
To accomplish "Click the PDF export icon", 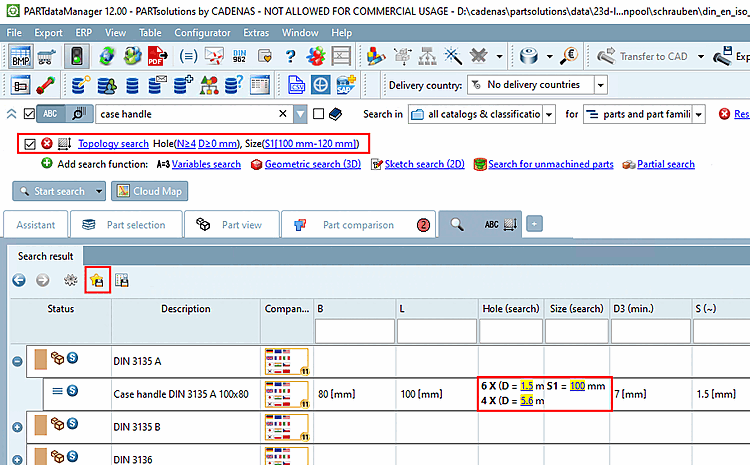I will [157, 56].
